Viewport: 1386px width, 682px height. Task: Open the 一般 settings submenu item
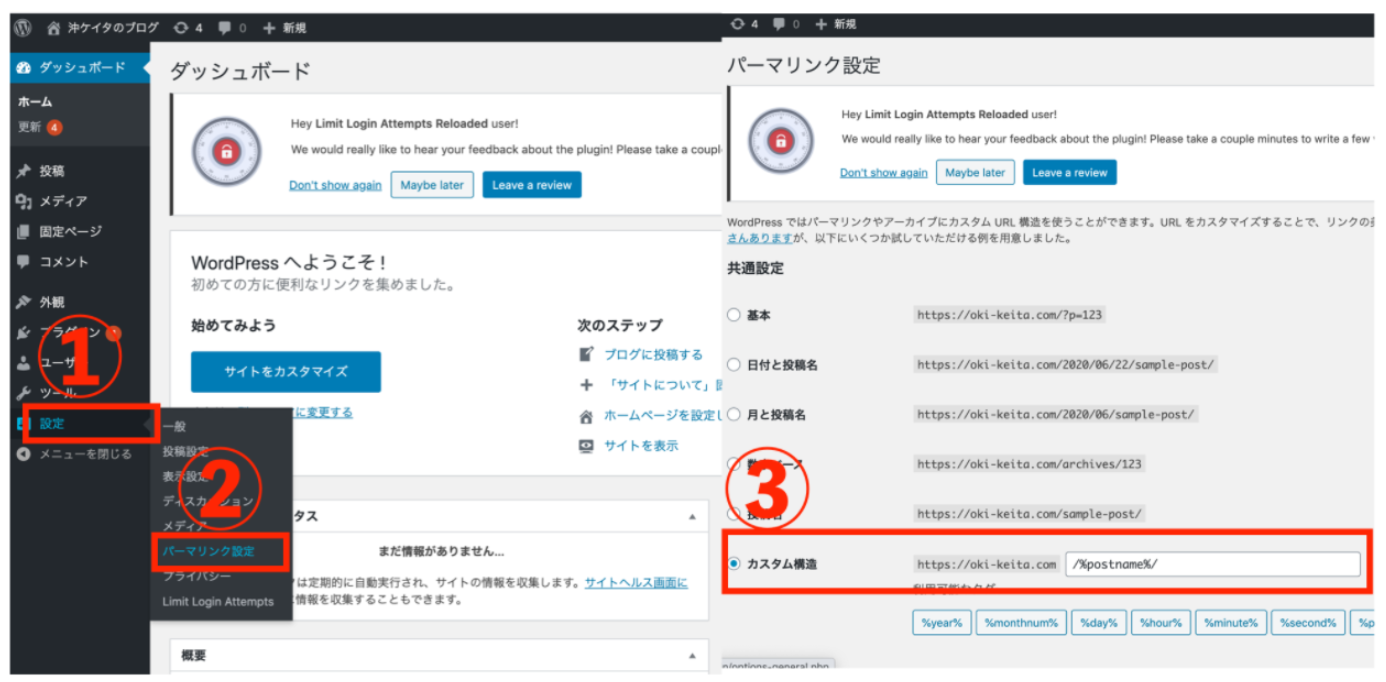(x=174, y=427)
